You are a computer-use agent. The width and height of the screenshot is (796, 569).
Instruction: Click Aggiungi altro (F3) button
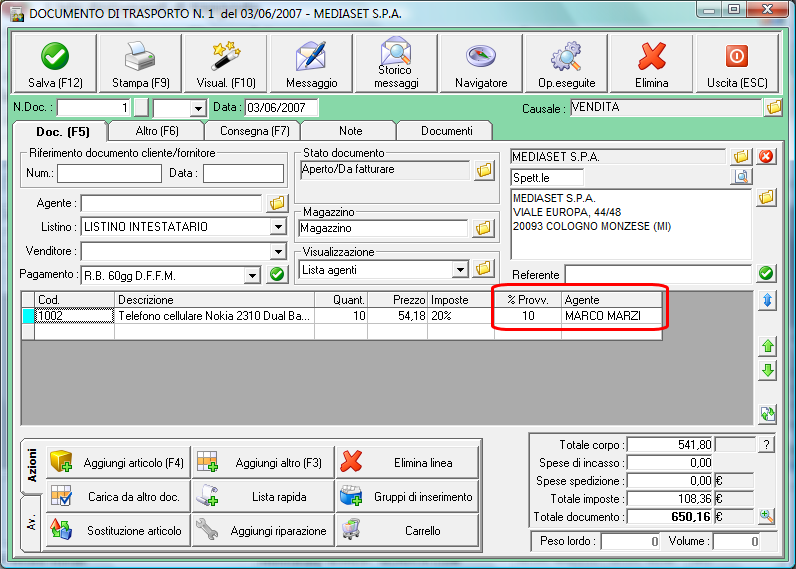(263, 462)
